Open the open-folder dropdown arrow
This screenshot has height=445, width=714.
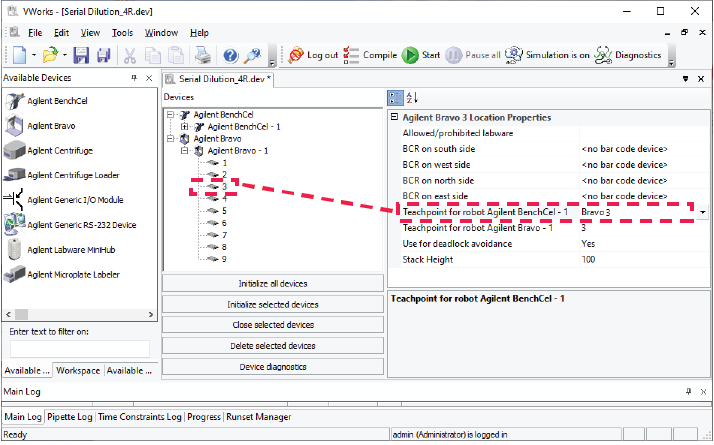click(x=65, y=55)
